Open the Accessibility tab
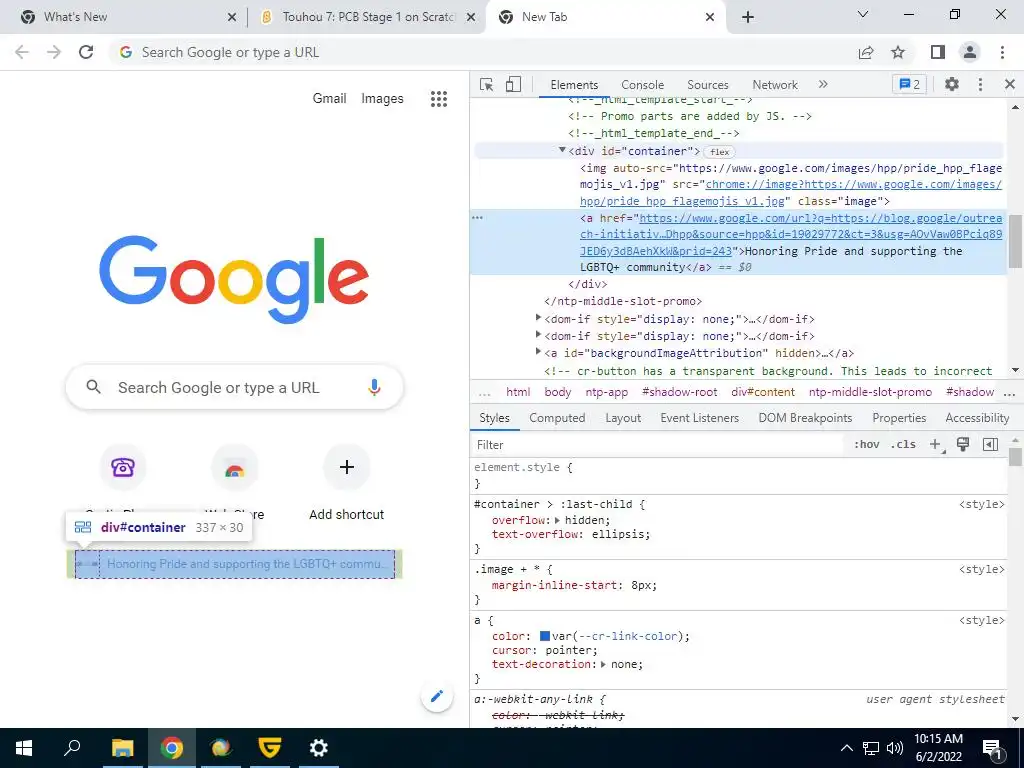This screenshot has width=1024, height=768. [976, 418]
